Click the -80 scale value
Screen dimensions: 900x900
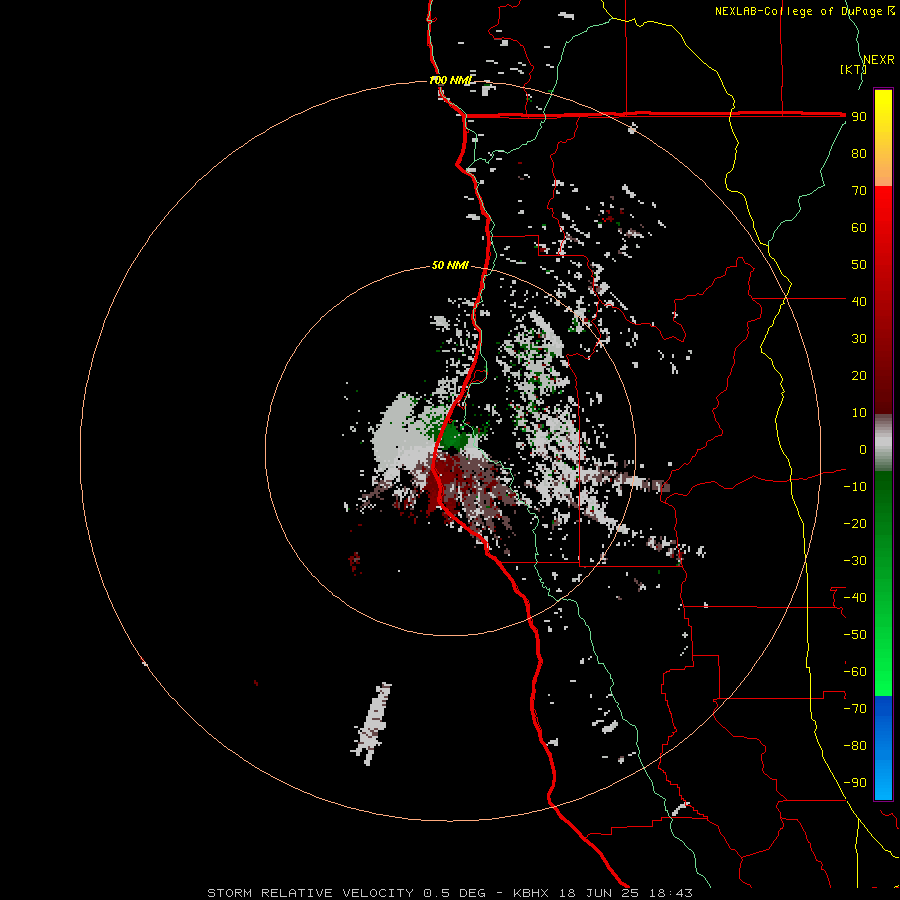tap(855, 746)
